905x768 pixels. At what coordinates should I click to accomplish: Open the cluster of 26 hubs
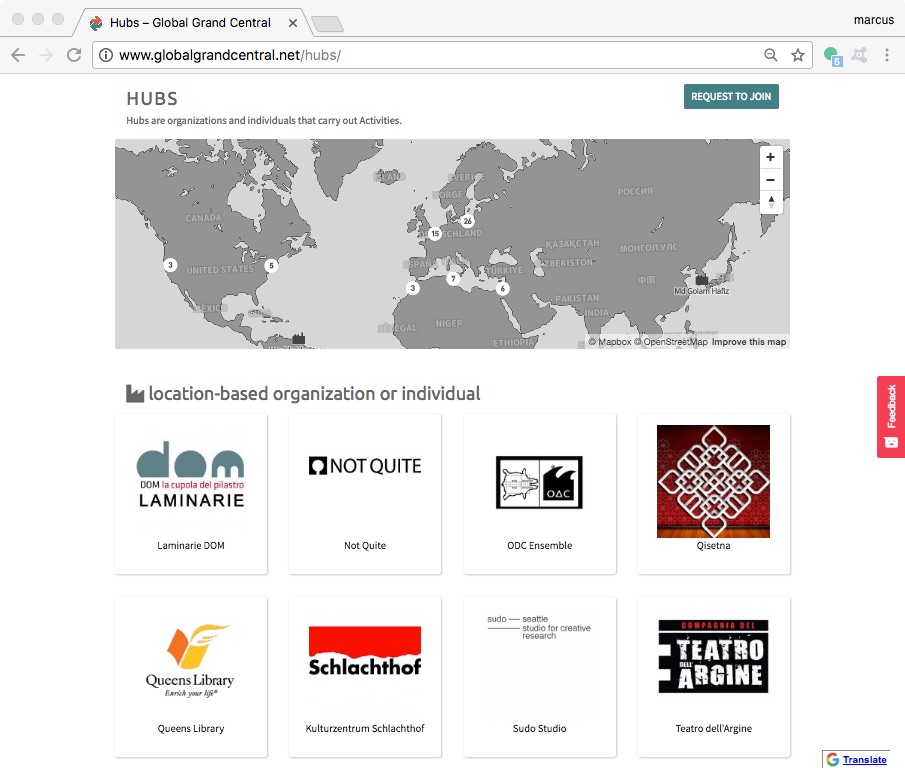(x=468, y=221)
